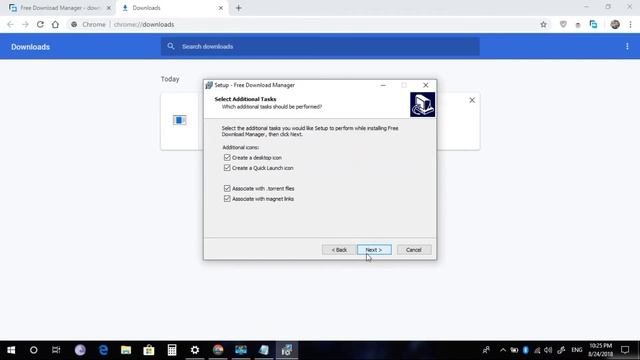Open the taskbar clock and date
Viewport: 640px width, 360px height.
[x=600, y=350]
